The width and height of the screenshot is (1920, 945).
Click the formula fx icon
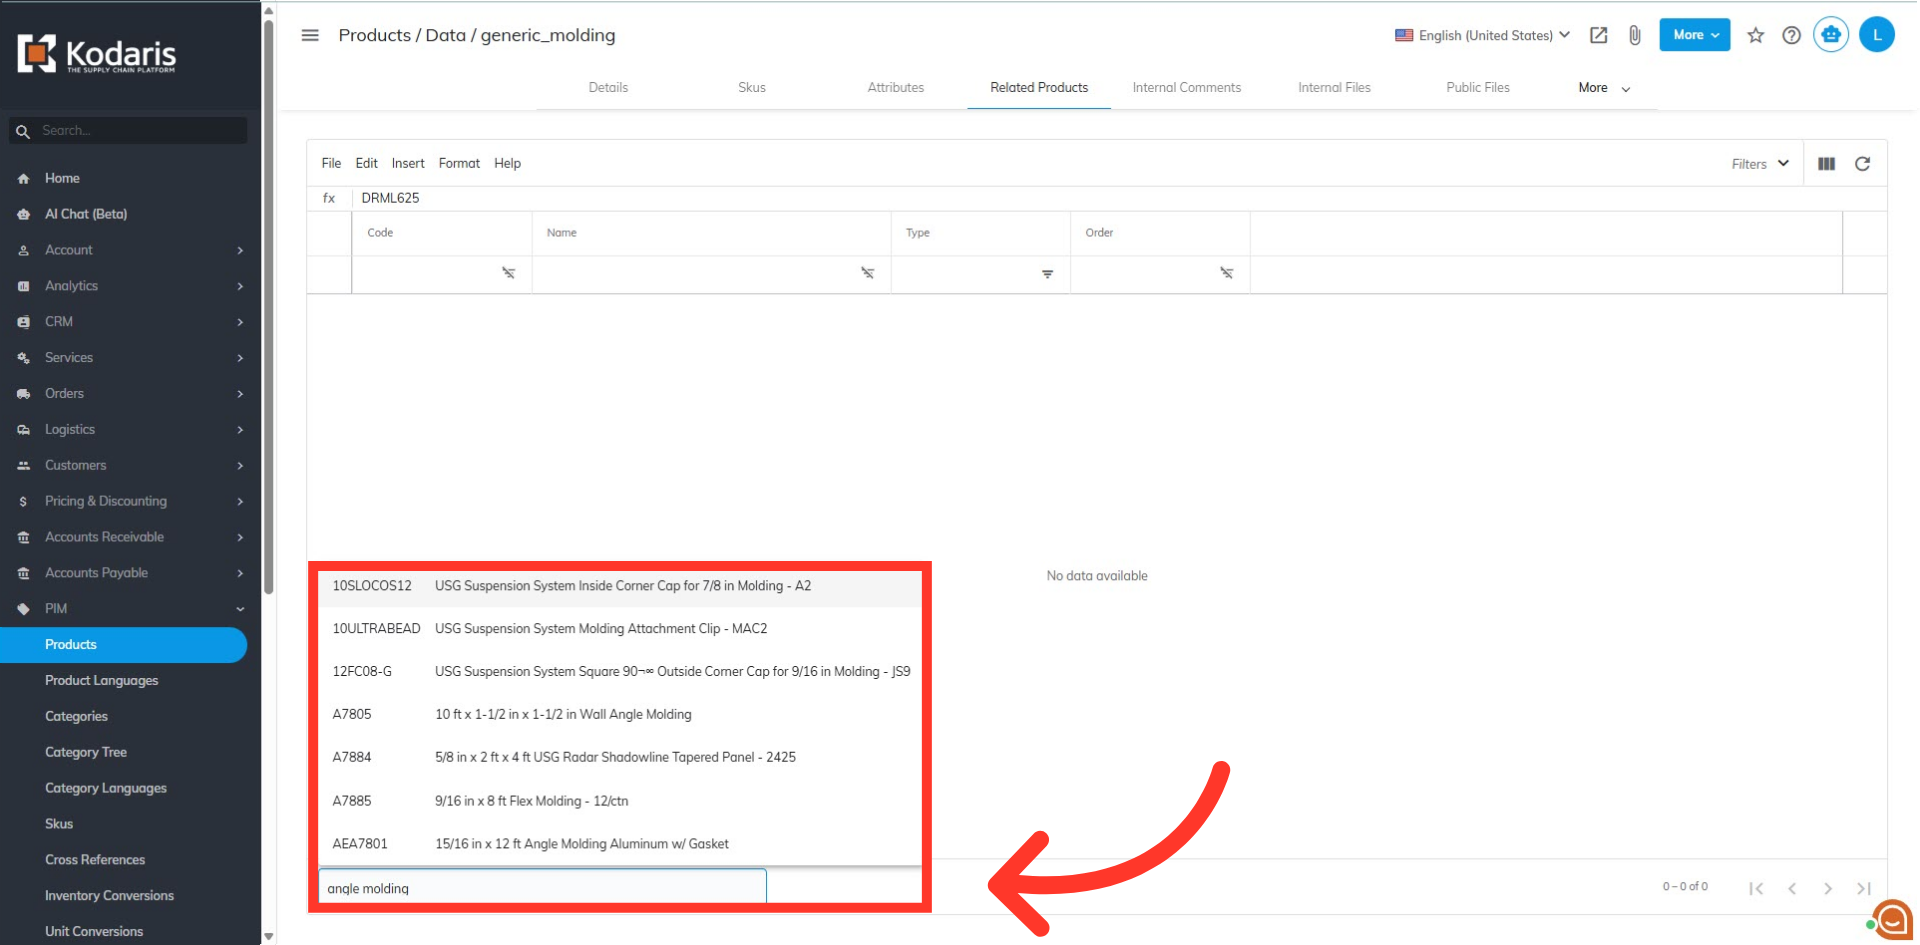click(x=329, y=198)
